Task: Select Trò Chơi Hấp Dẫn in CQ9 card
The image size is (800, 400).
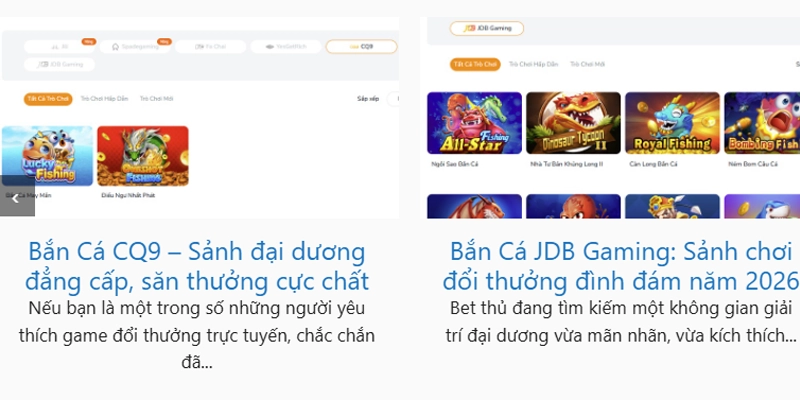Action: coord(104,99)
